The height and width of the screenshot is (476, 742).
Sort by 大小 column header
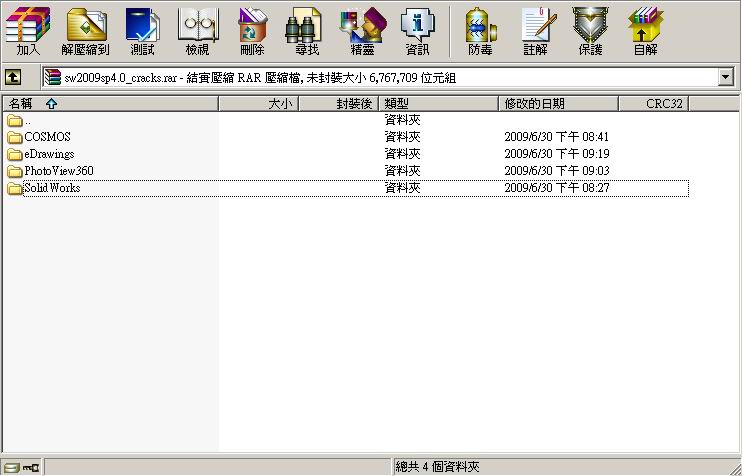tap(258, 104)
